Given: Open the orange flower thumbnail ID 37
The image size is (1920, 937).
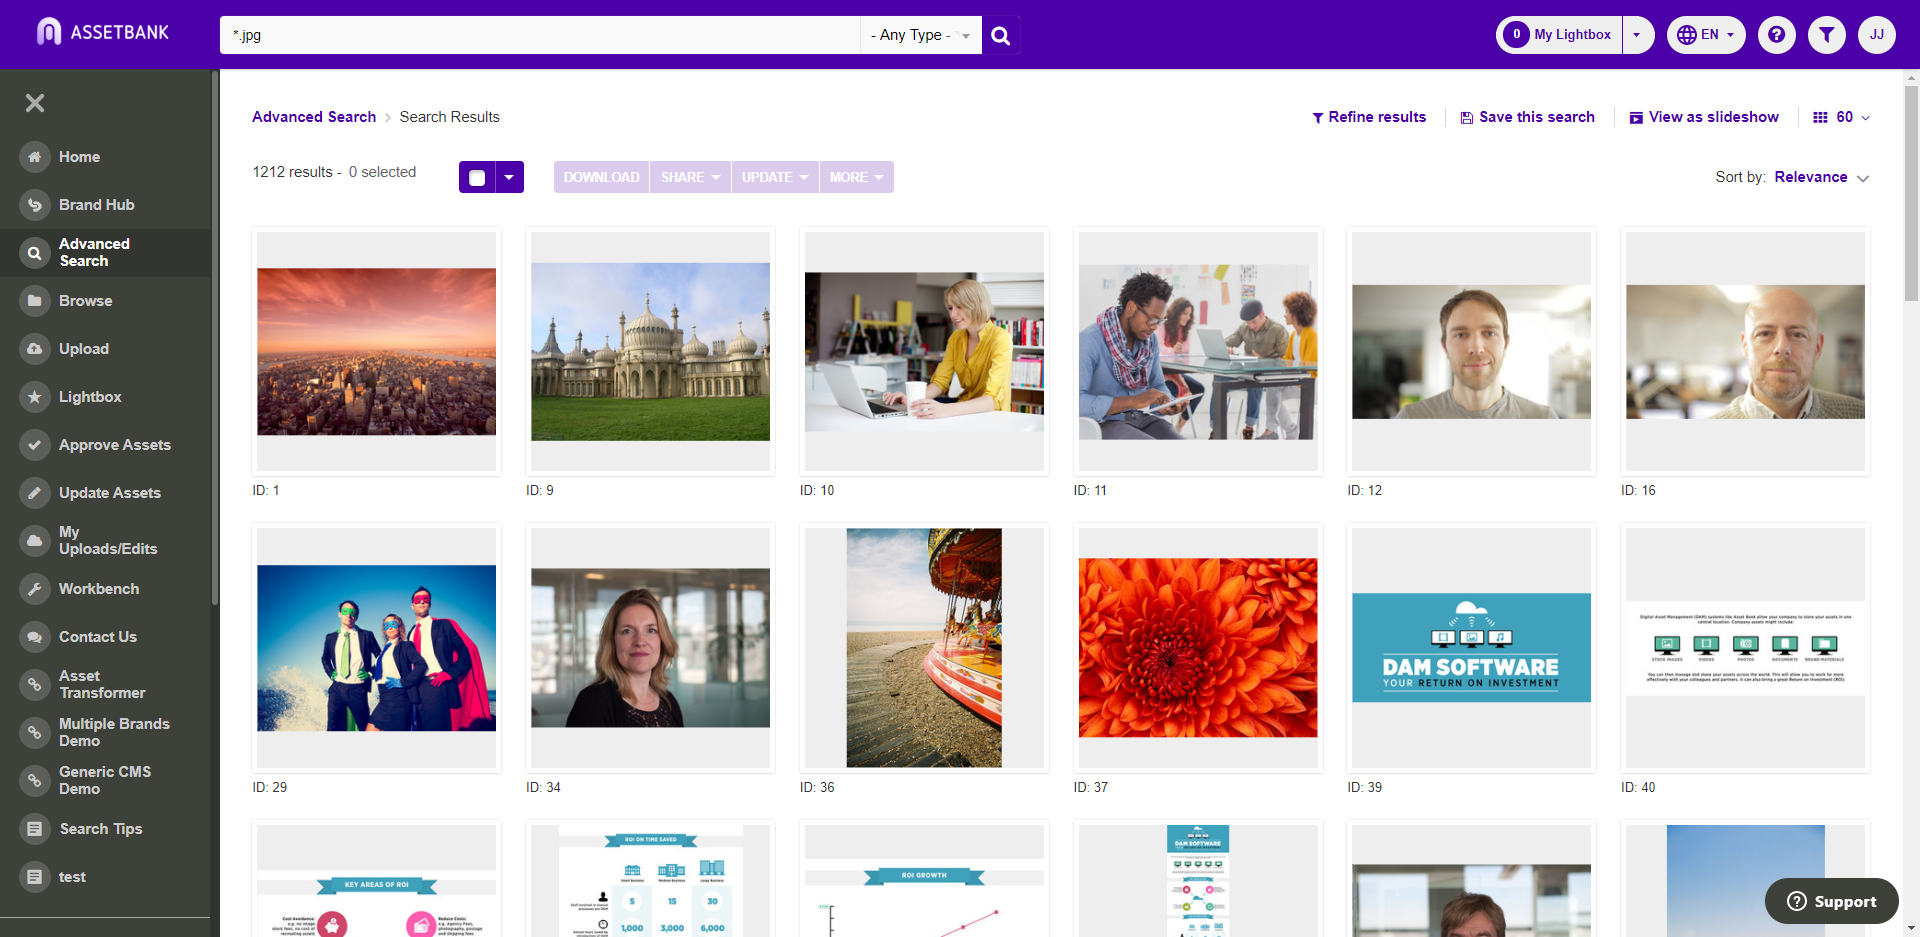Looking at the screenshot, I should tap(1198, 648).
